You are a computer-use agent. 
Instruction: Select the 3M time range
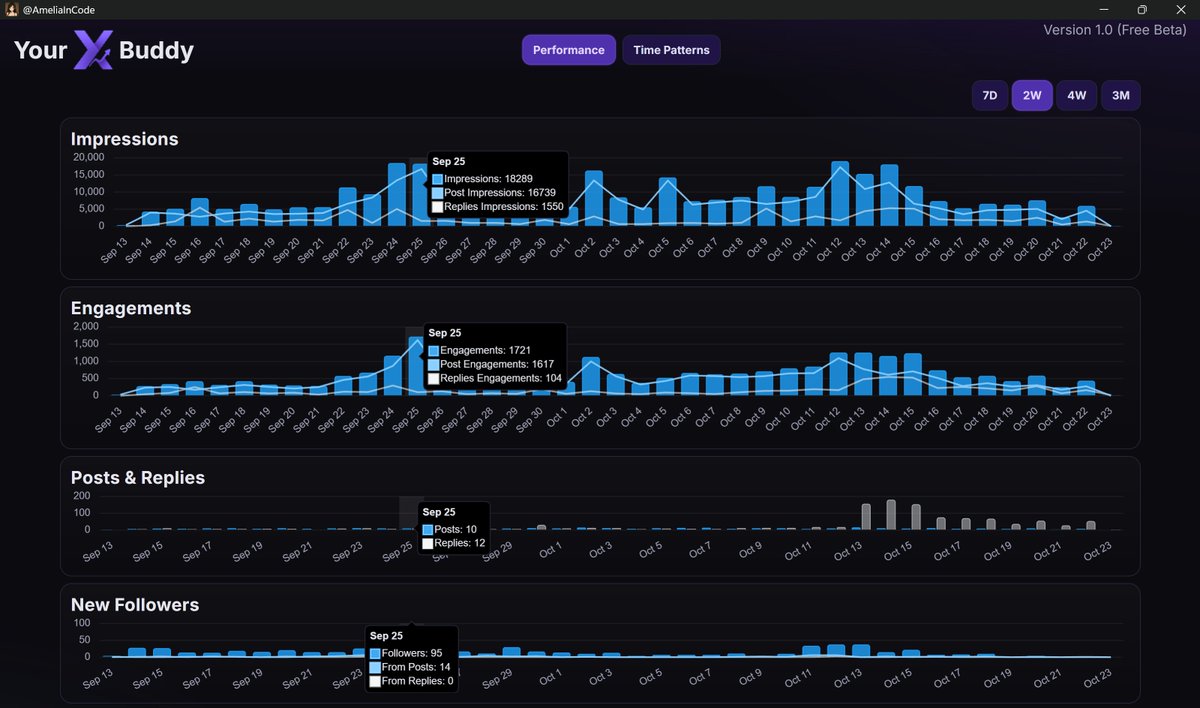[x=1121, y=96]
